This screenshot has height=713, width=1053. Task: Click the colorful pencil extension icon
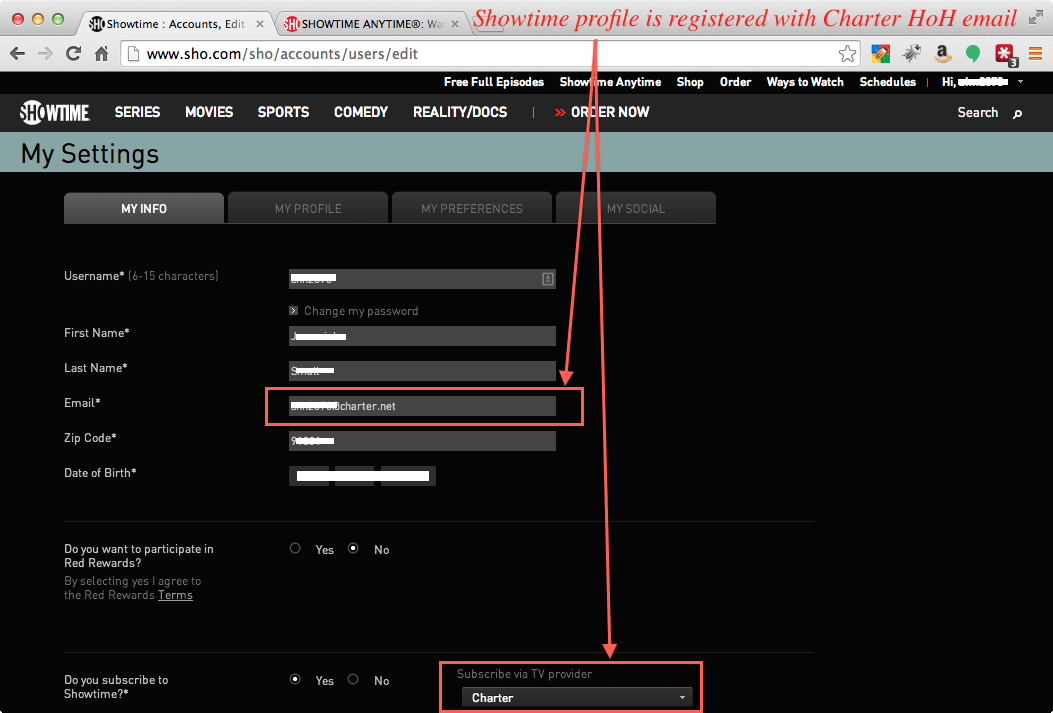click(880, 54)
